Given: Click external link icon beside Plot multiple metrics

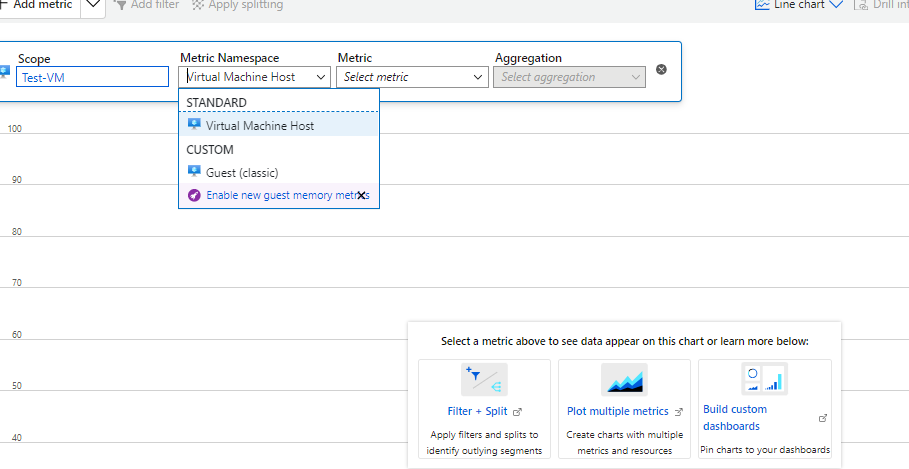Looking at the screenshot, I should click(x=679, y=412).
